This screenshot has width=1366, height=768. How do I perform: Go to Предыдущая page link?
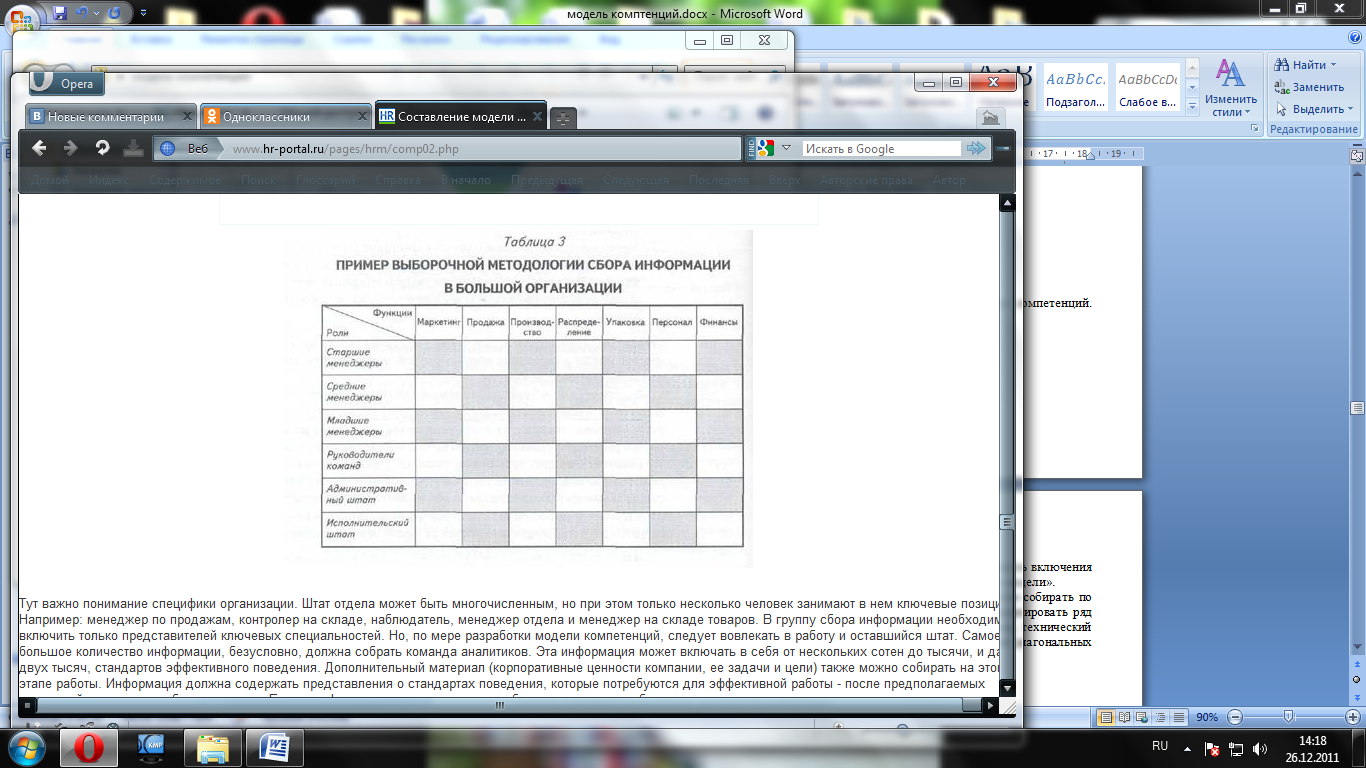[x=547, y=180]
